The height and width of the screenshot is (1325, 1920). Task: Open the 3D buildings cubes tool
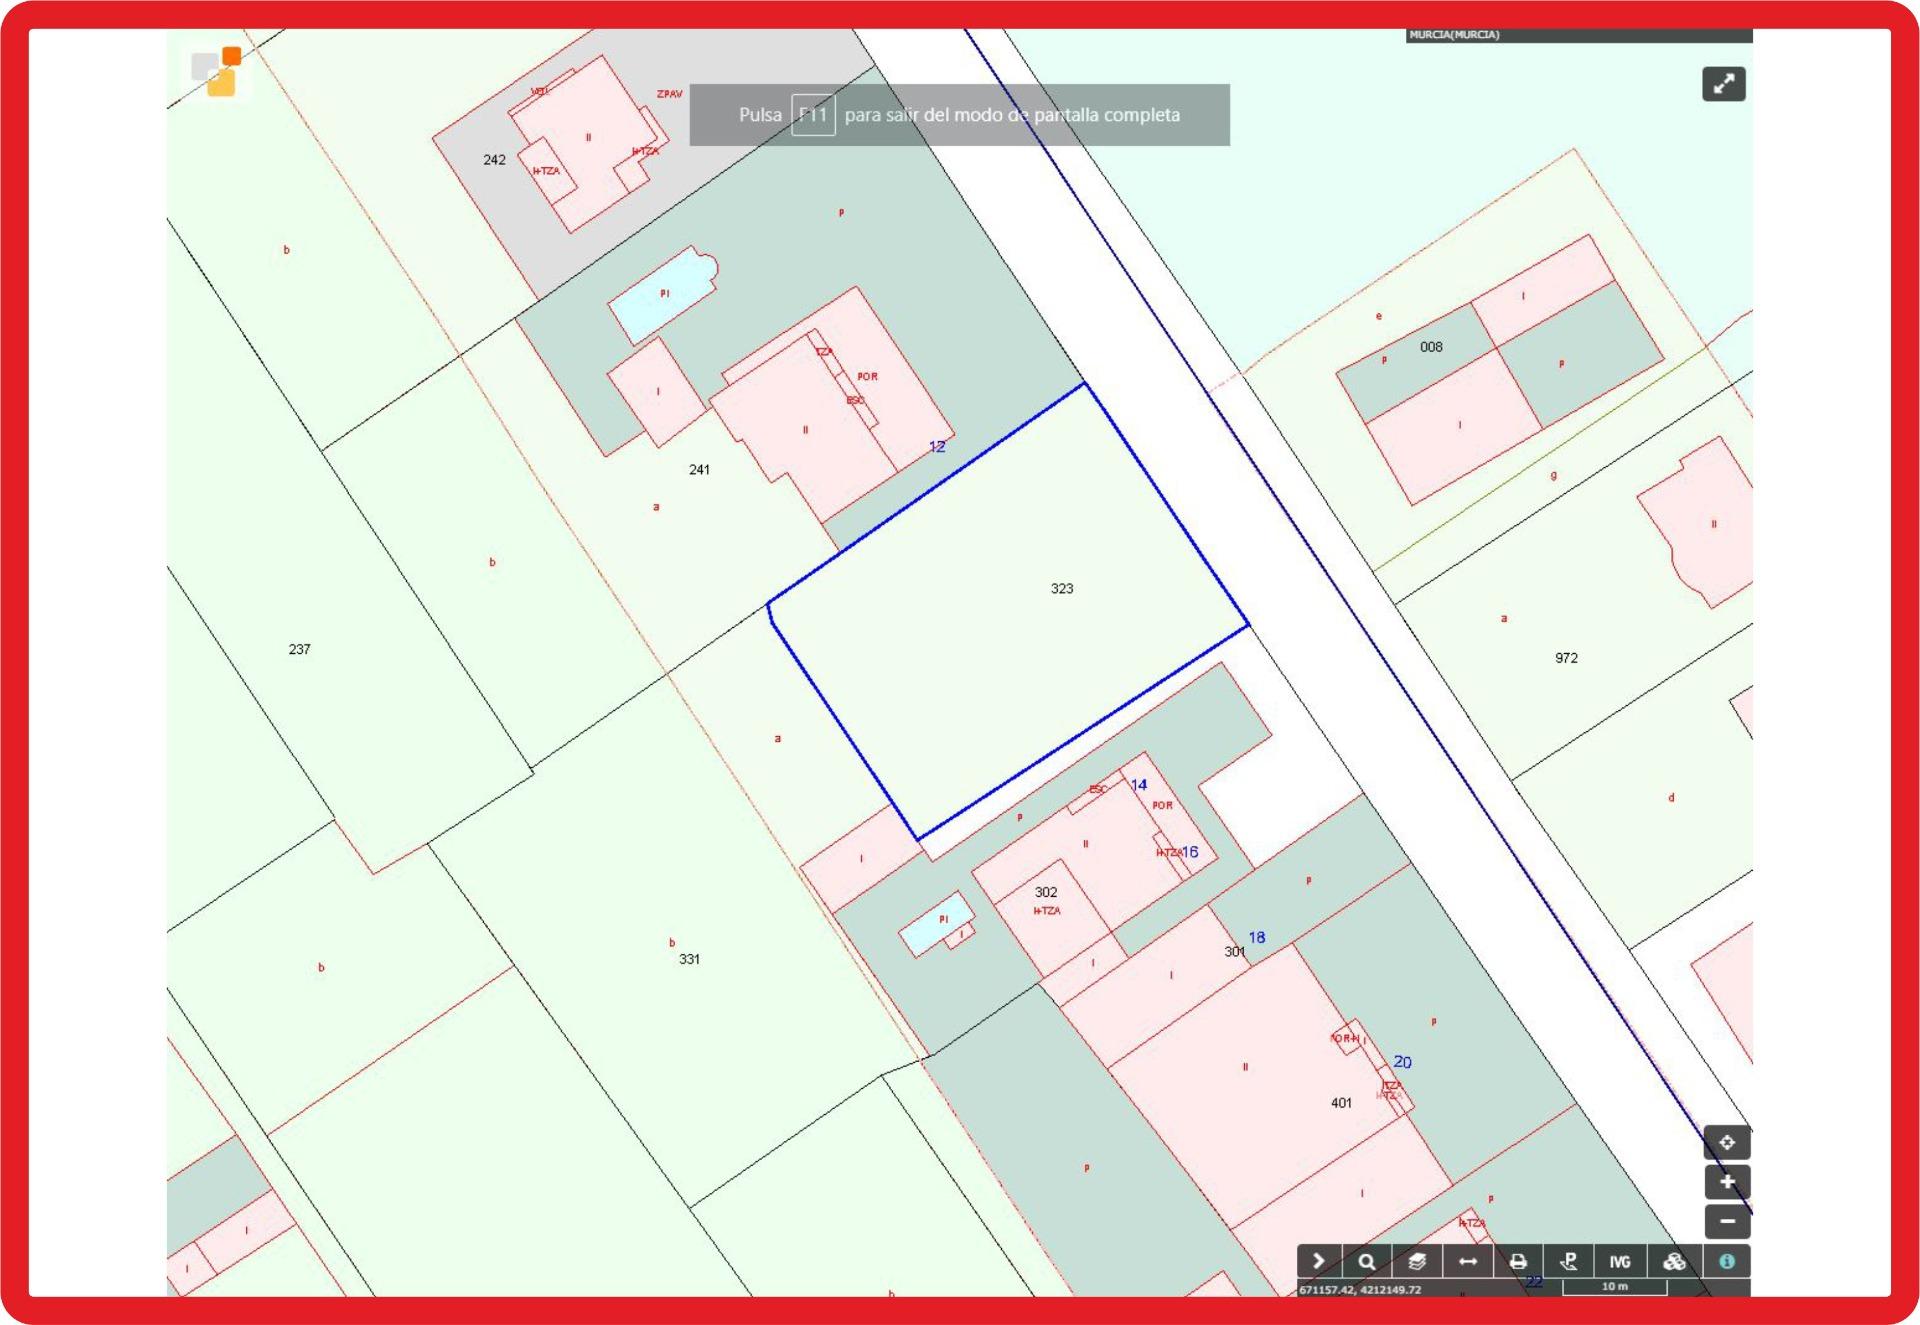click(1674, 1261)
